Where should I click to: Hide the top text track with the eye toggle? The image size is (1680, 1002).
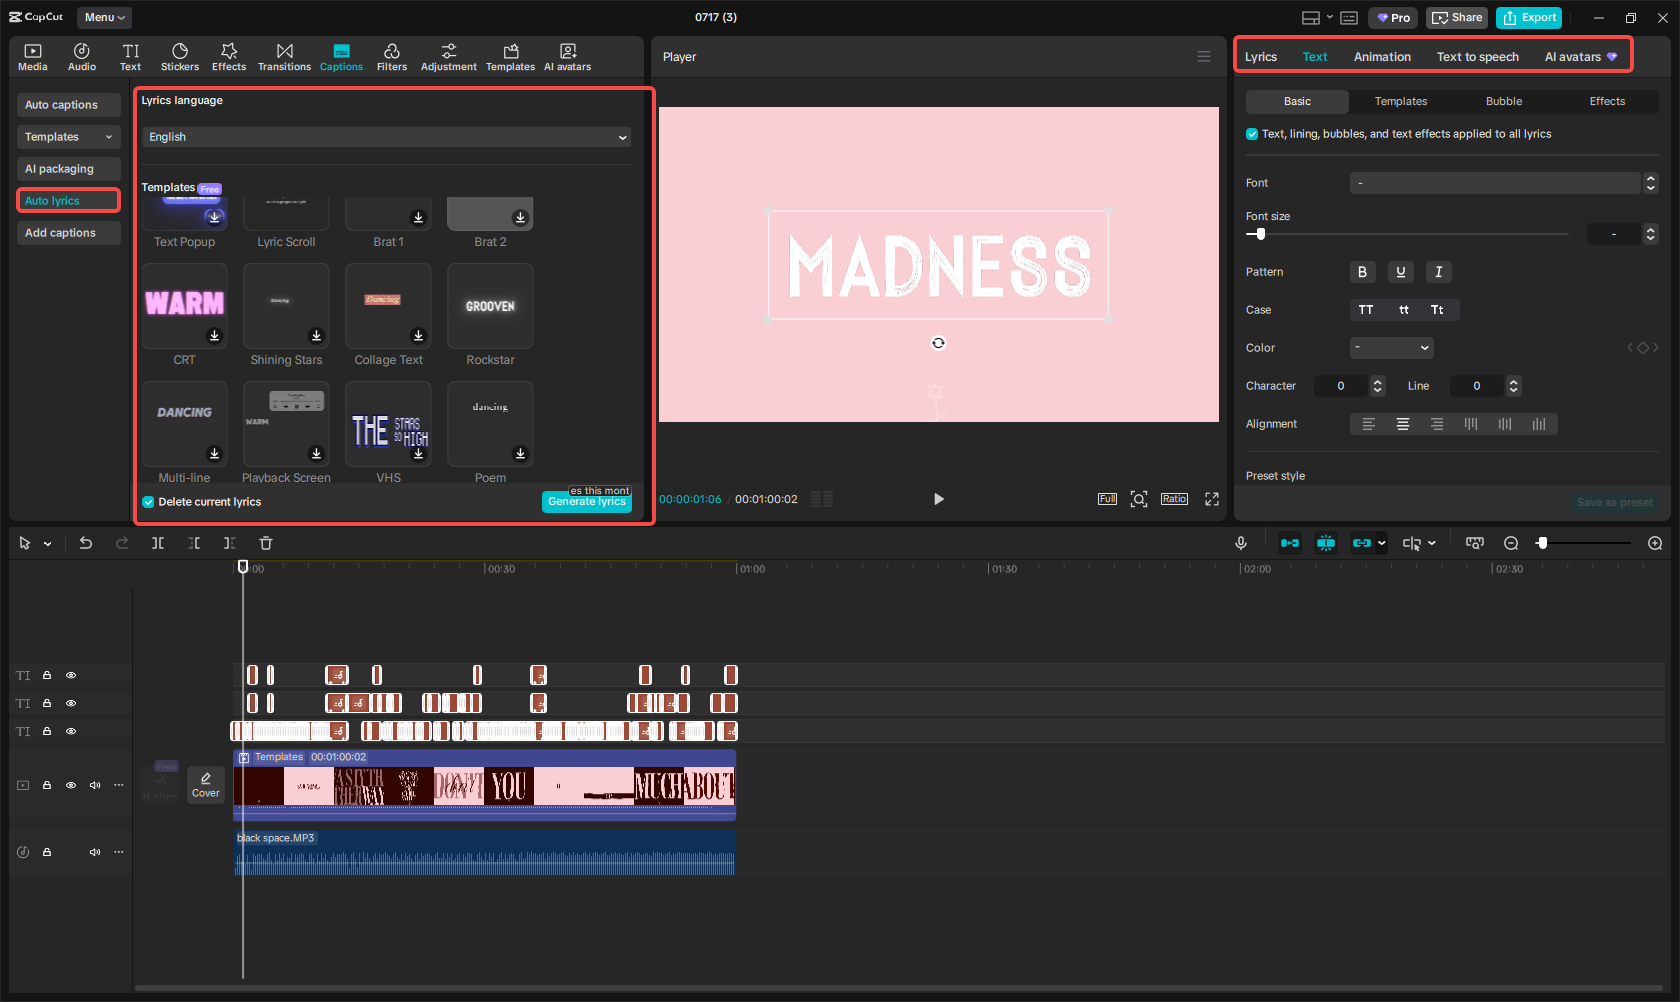point(70,675)
